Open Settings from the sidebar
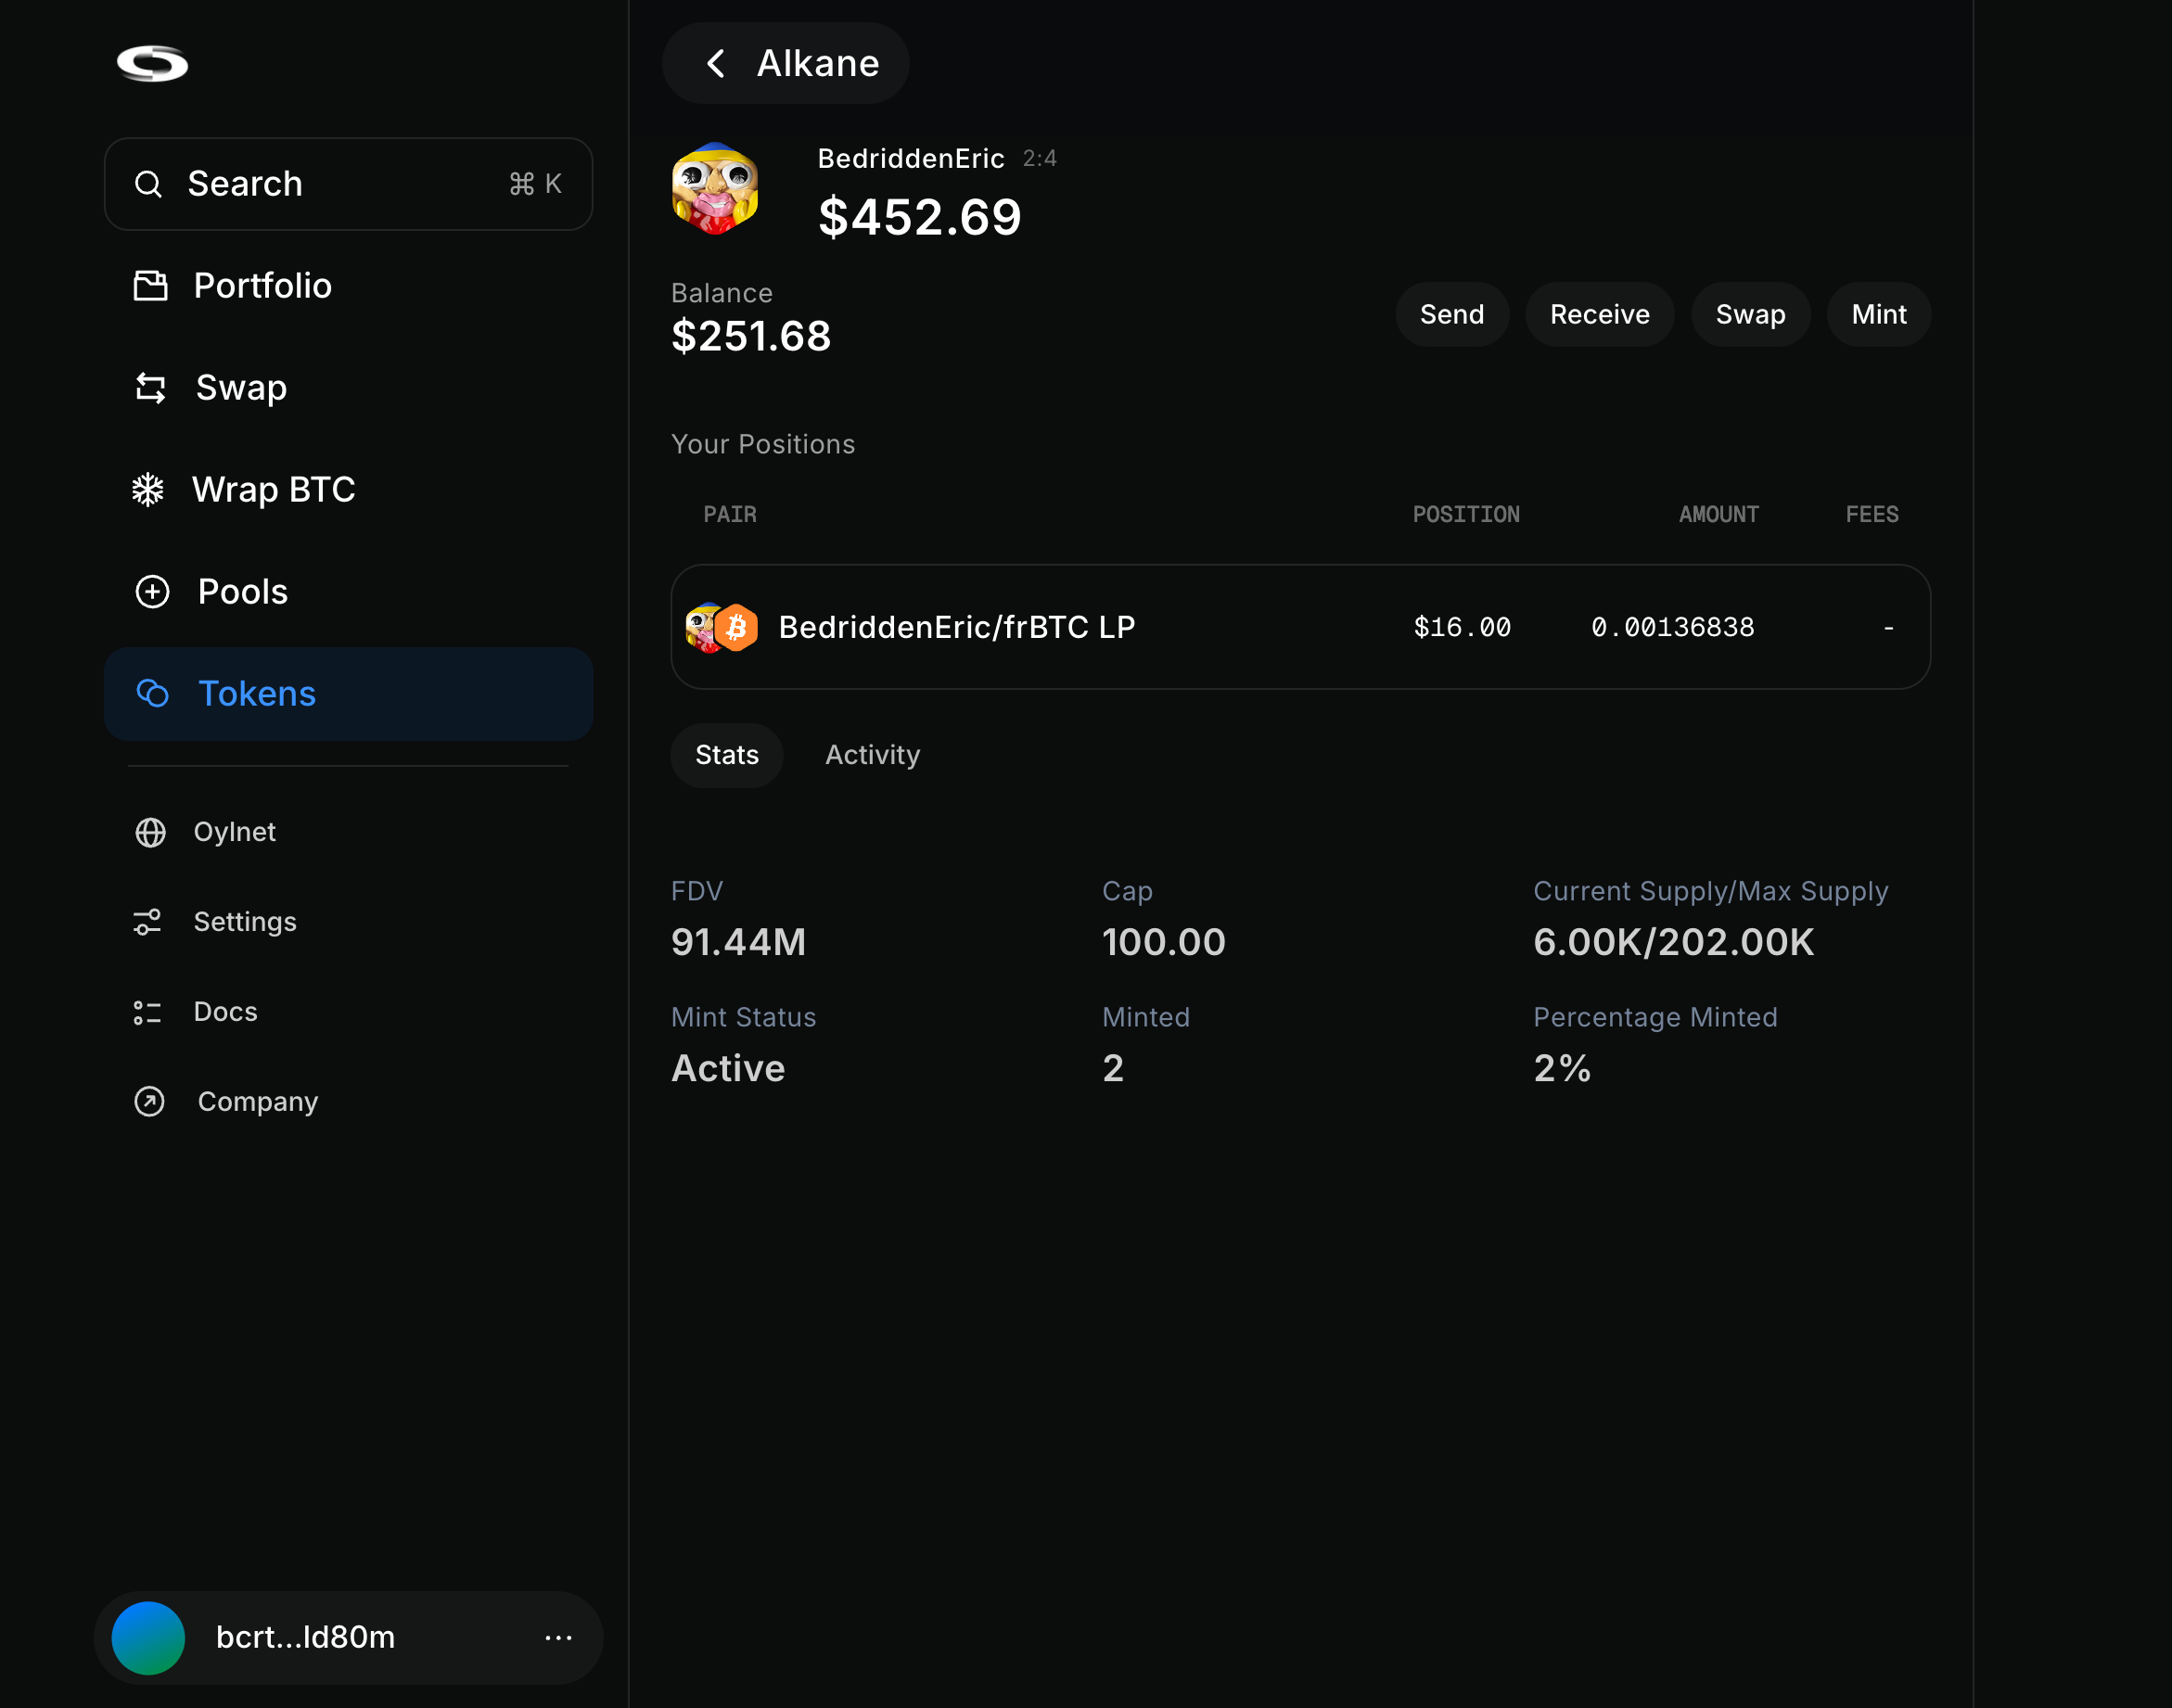The image size is (2172, 1708). (x=245, y=922)
